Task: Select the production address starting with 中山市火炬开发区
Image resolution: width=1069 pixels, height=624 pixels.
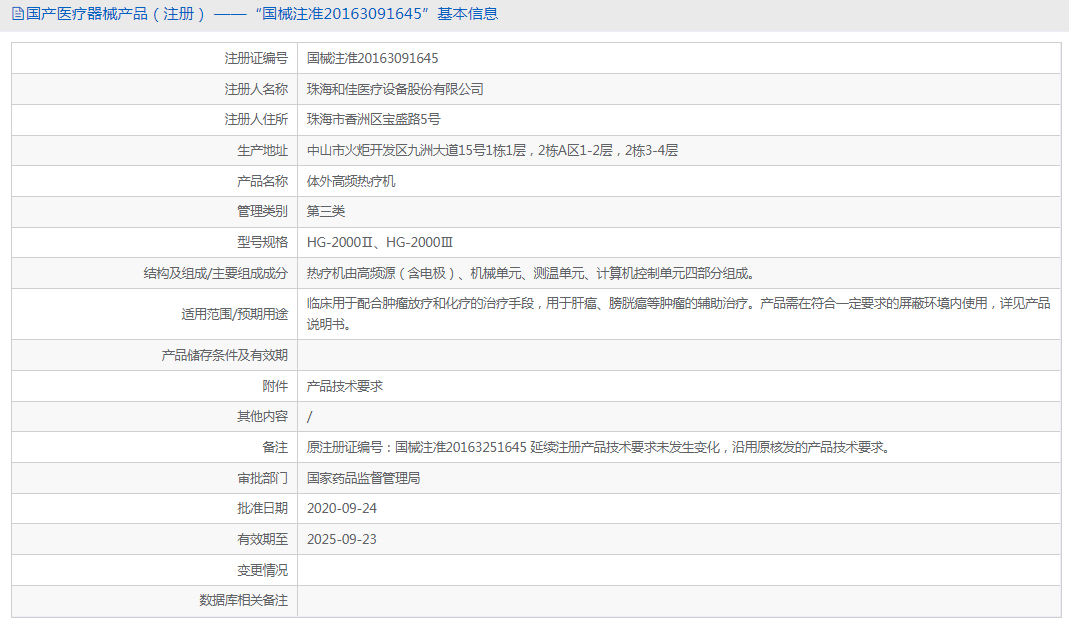Action: (492, 151)
